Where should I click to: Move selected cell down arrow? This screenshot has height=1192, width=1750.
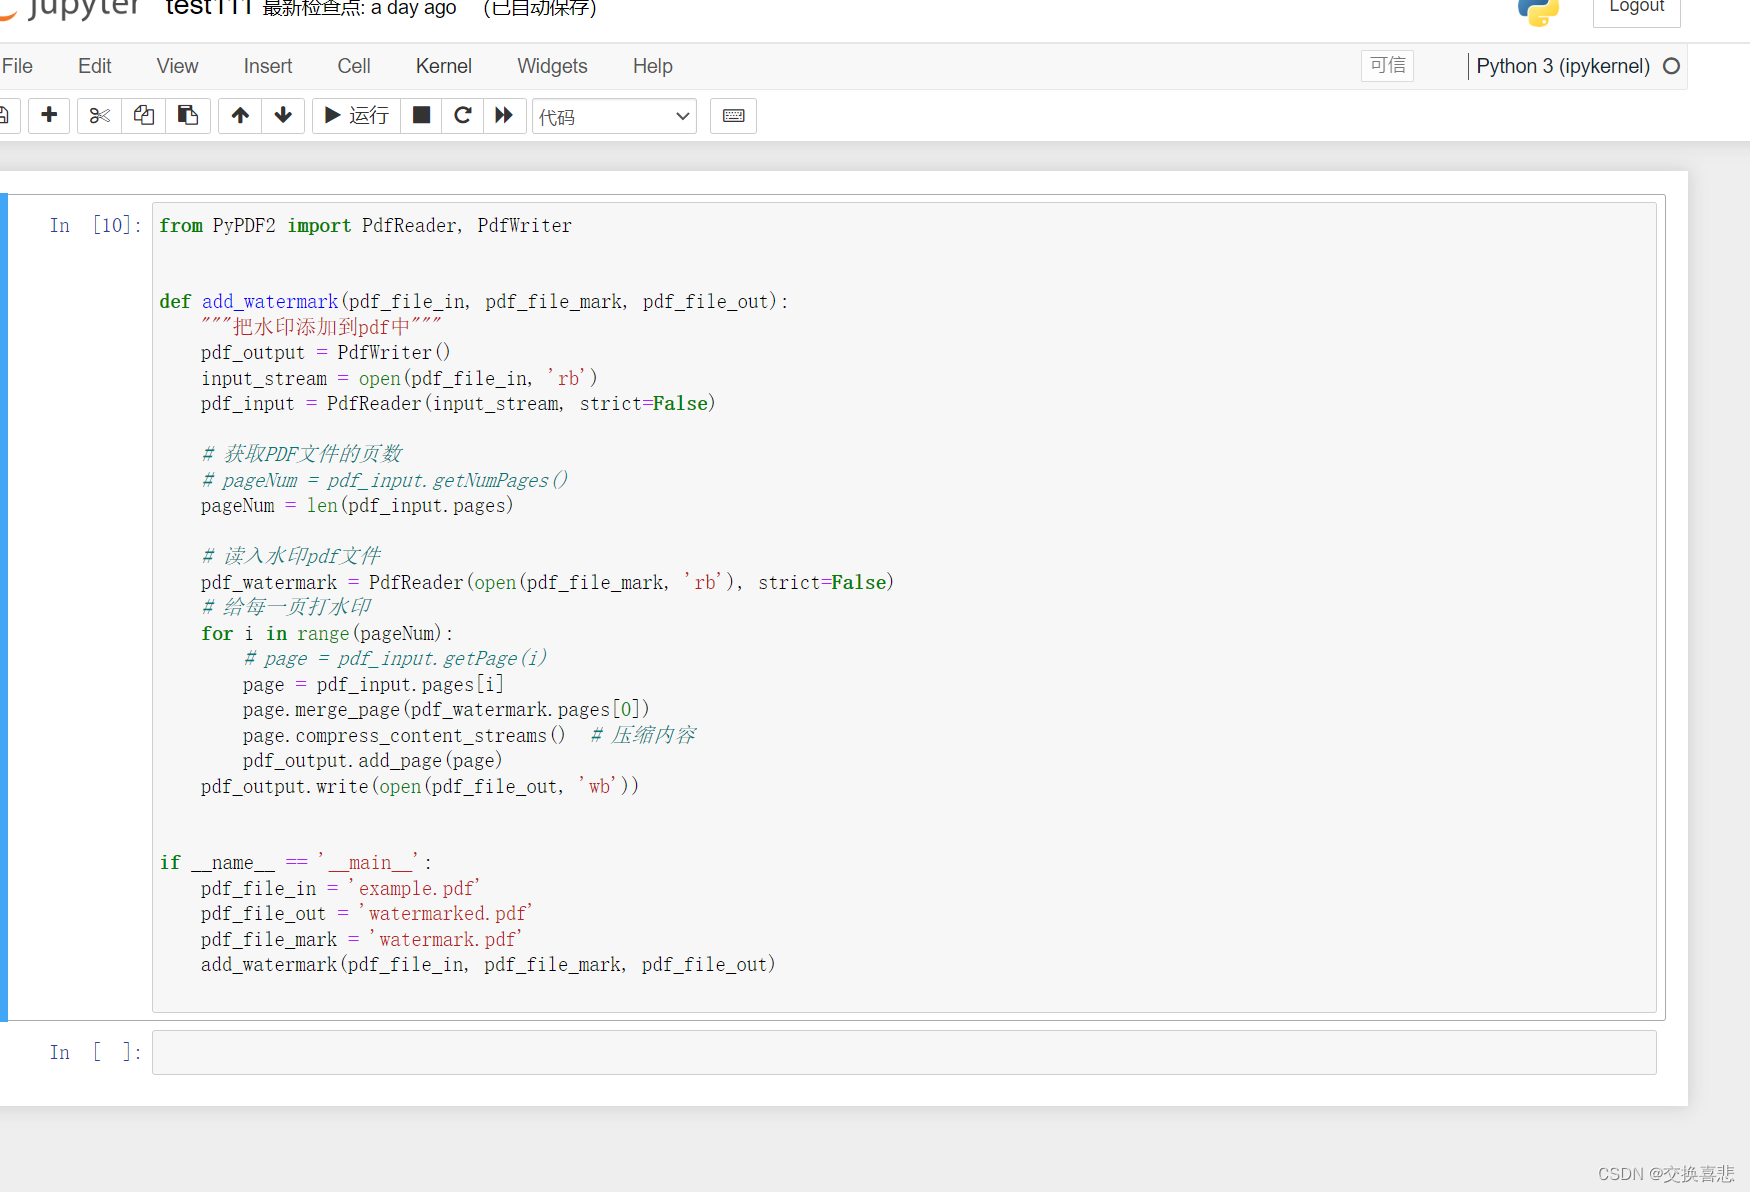pos(283,116)
